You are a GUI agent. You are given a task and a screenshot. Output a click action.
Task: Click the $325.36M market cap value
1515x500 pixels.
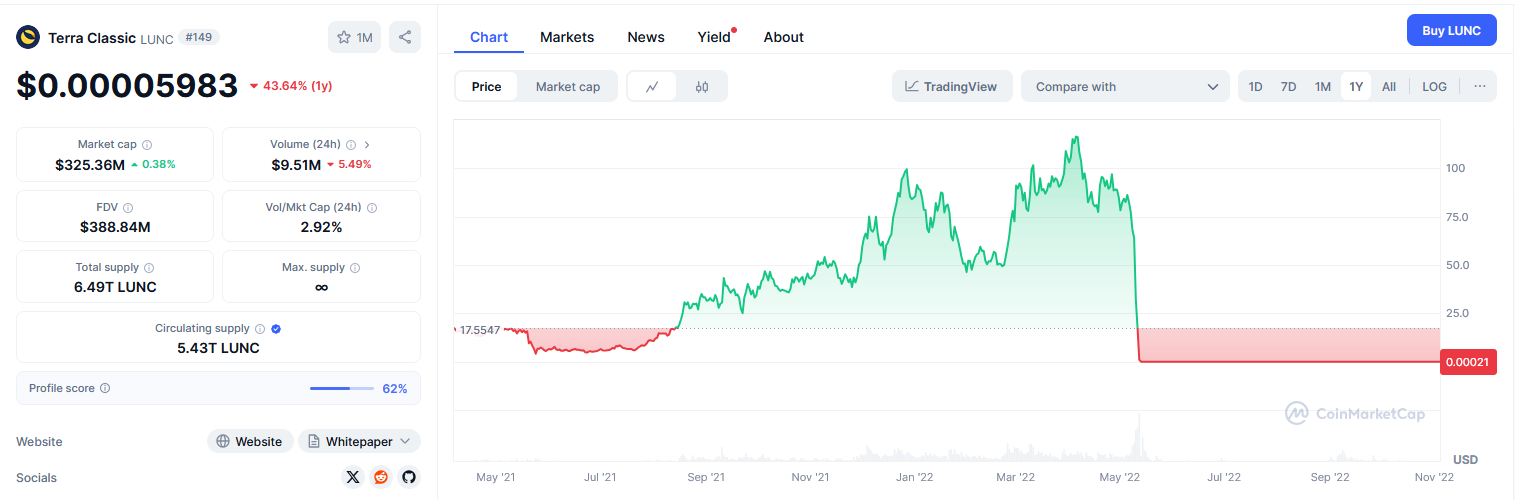tap(90, 164)
